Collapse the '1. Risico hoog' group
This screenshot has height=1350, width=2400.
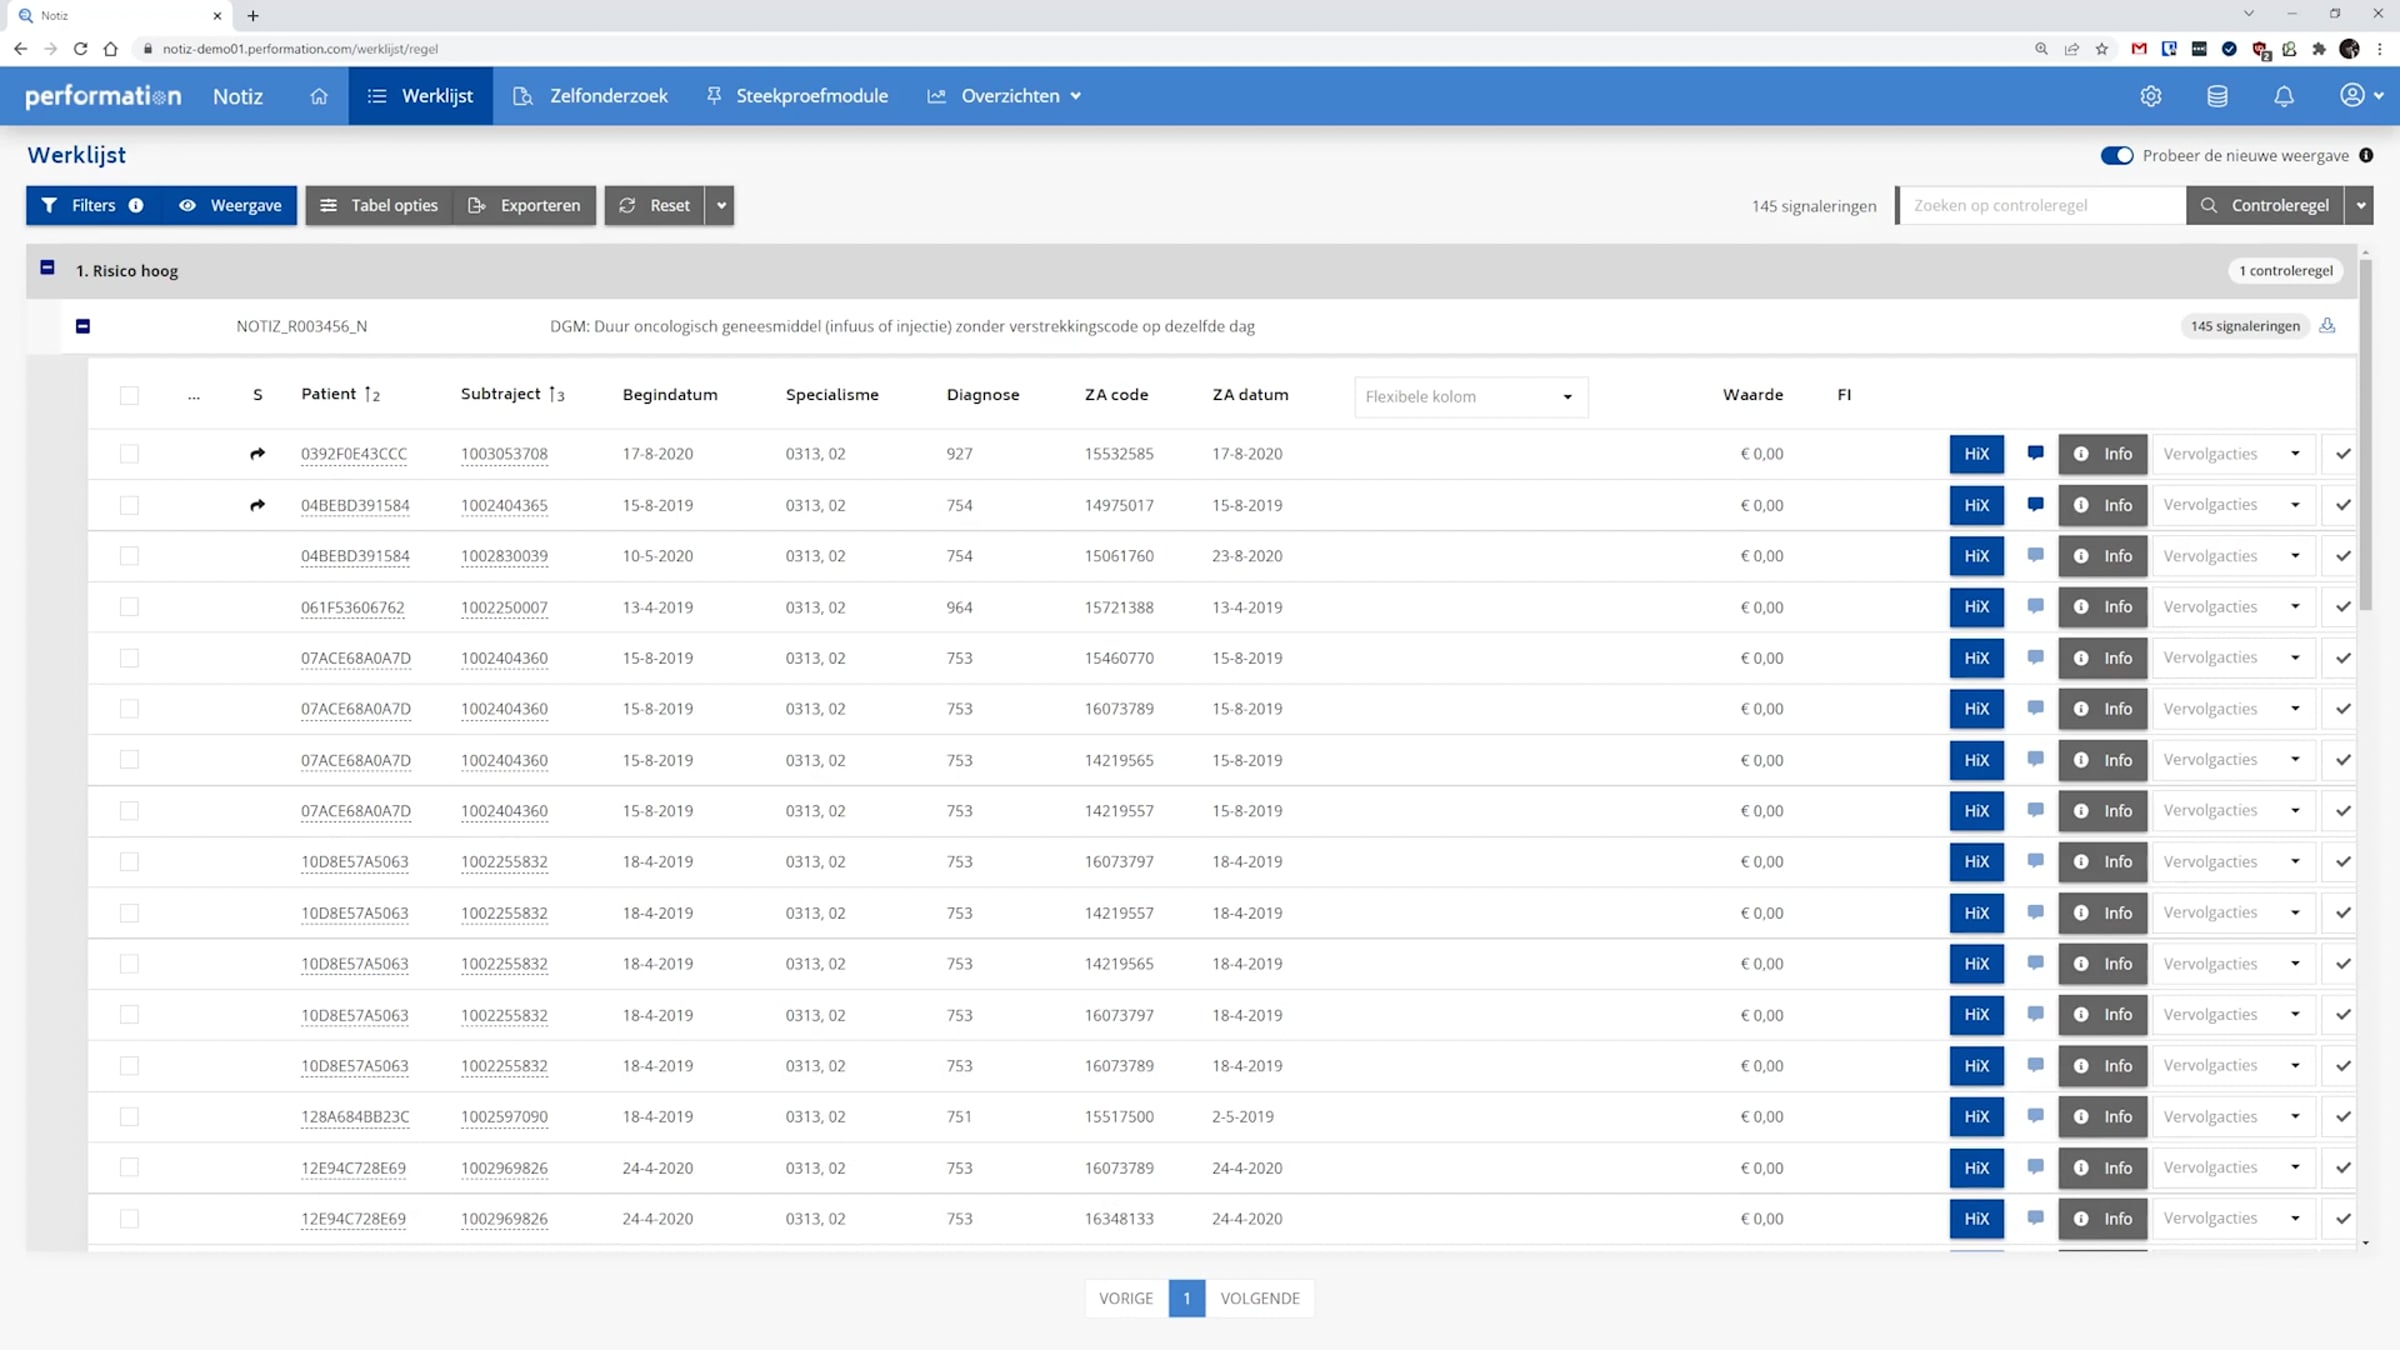pyautogui.click(x=47, y=267)
